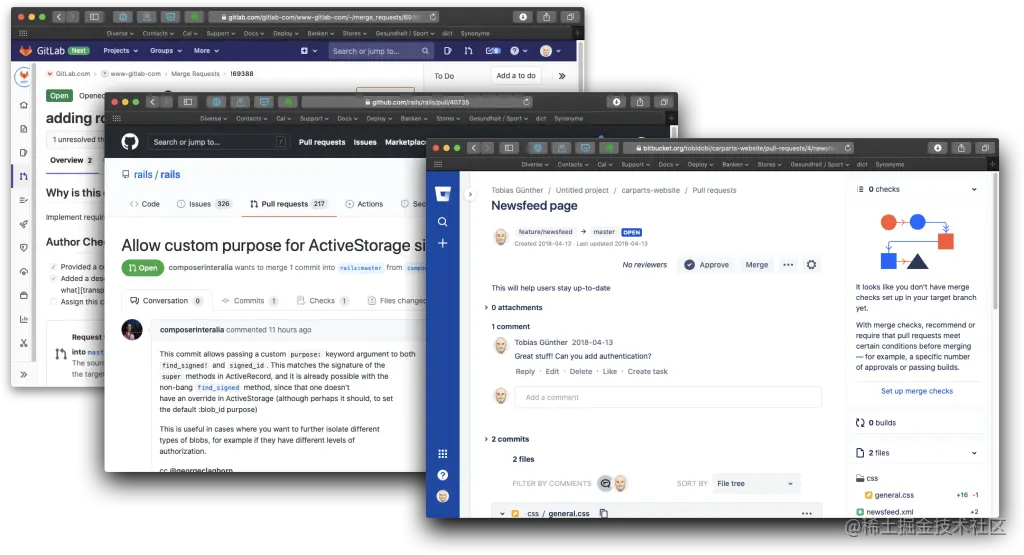Open GitLab to-do list icon in top navbar
Viewport: 1024px width, 555px height.
[493, 50]
